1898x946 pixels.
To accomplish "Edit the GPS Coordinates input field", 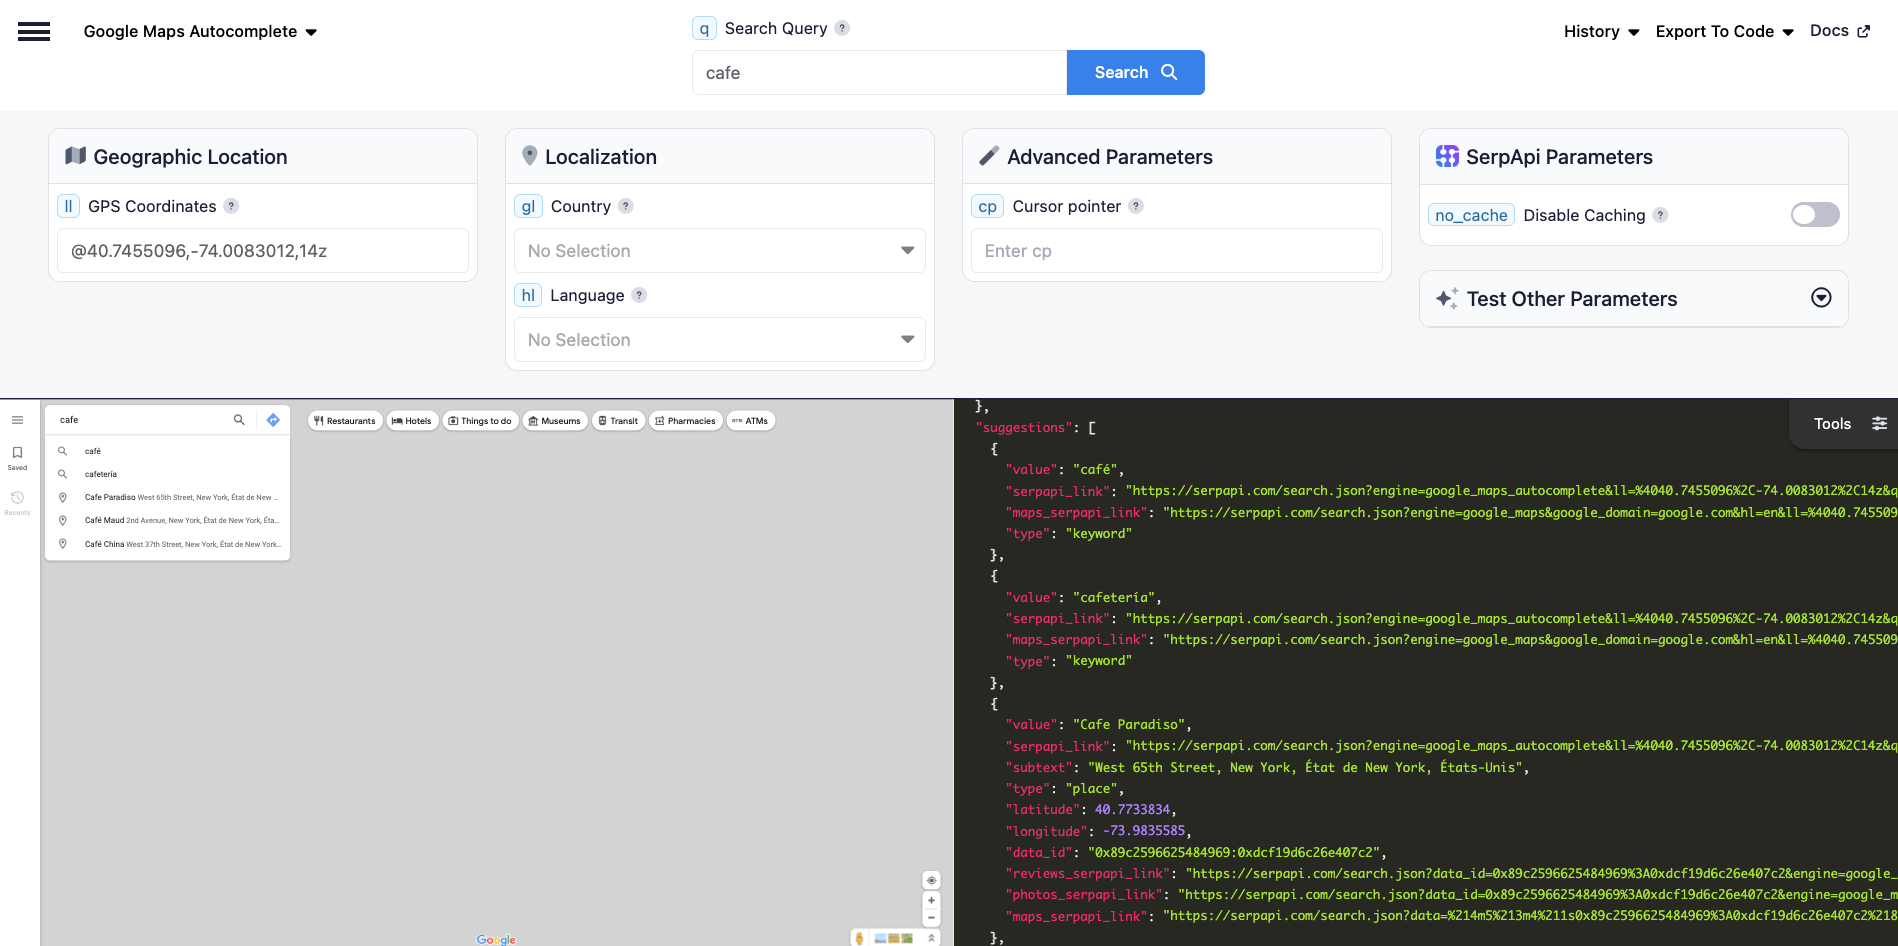I will [263, 251].
